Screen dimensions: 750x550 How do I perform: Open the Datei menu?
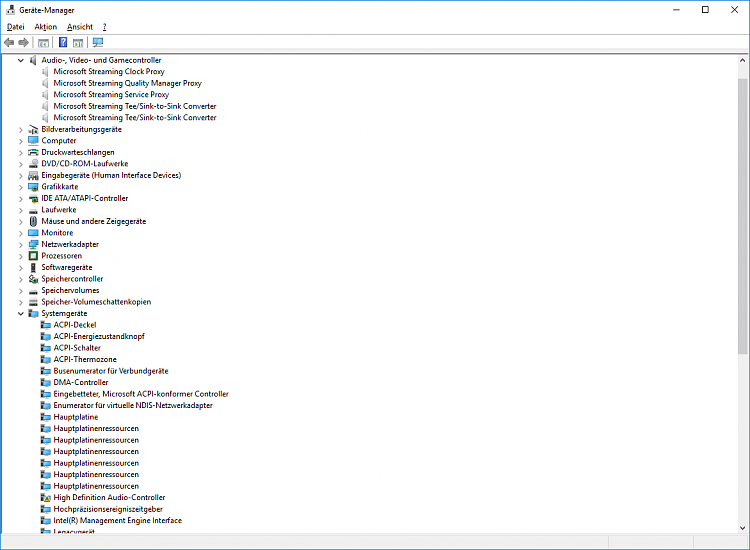pos(16,27)
